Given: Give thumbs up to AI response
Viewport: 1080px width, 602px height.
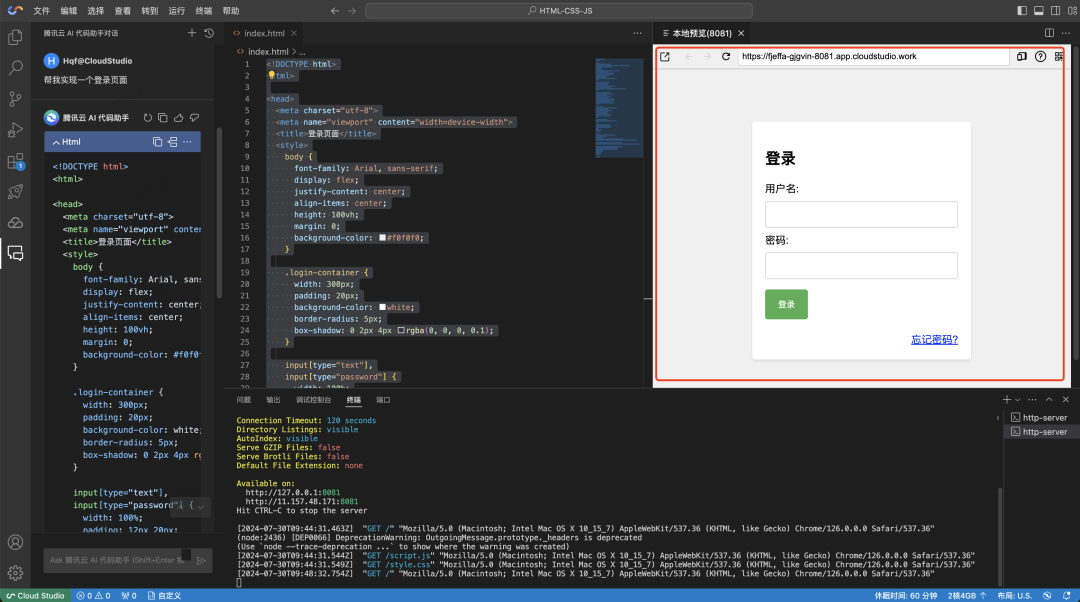Looking at the screenshot, I should [178, 118].
